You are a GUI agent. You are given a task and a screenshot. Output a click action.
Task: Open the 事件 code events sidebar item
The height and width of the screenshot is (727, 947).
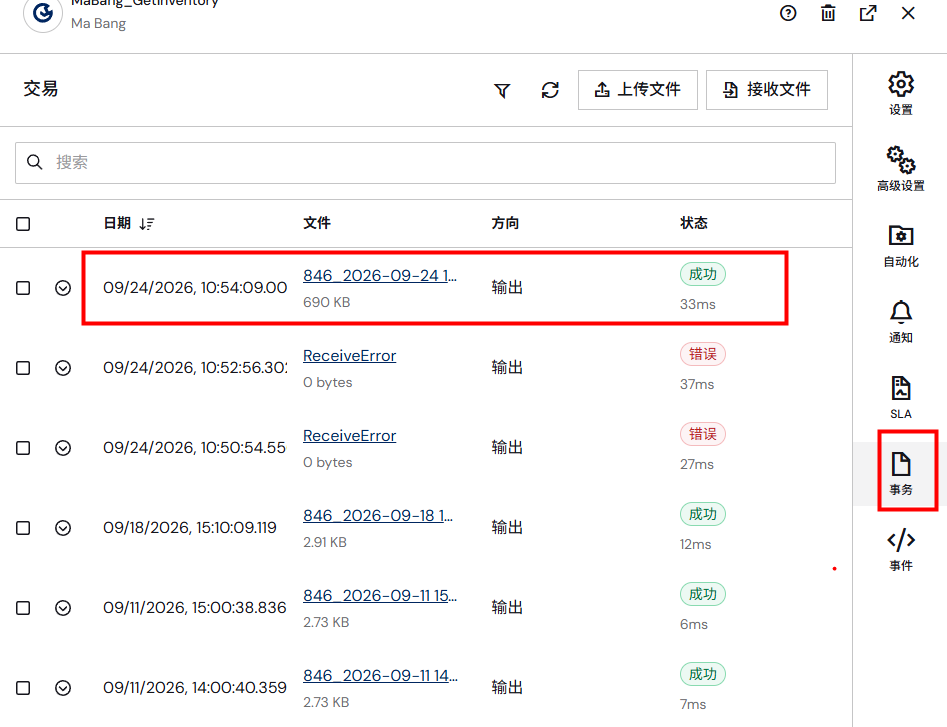(x=900, y=549)
